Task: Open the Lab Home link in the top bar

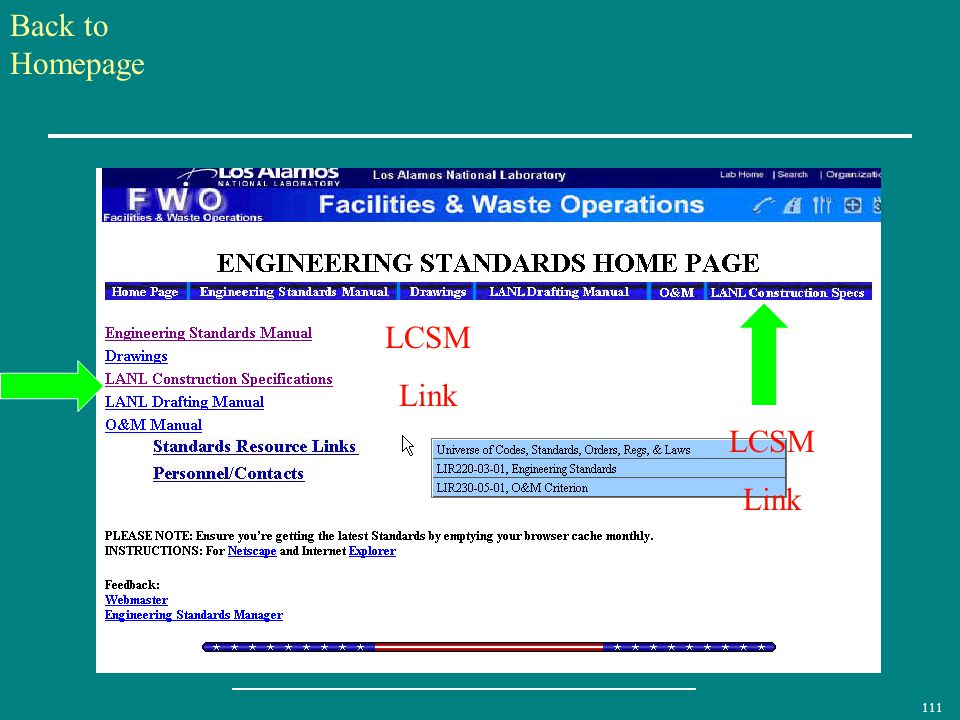Action: [741, 174]
